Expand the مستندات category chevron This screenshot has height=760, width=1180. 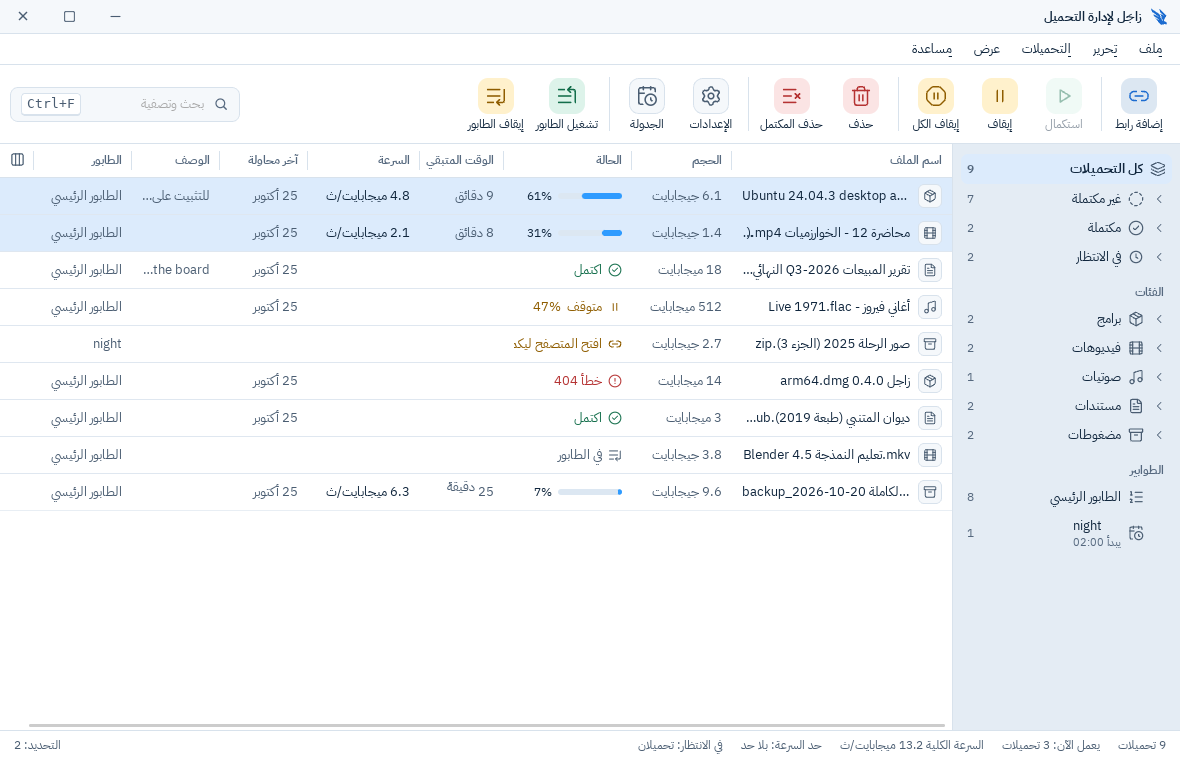(x=1159, y=406)
